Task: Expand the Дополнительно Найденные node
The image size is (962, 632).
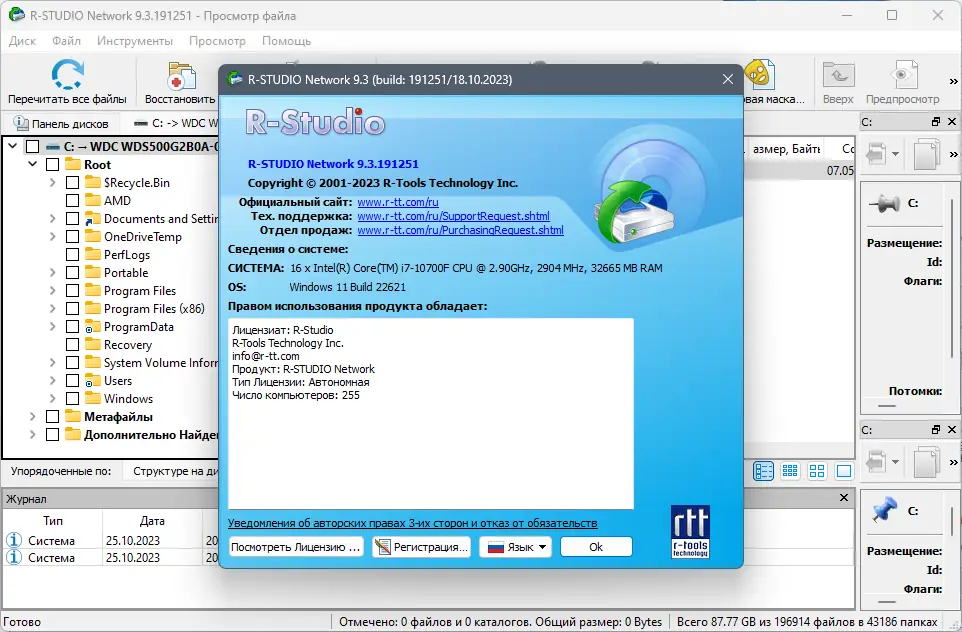Action: [33, 434]
